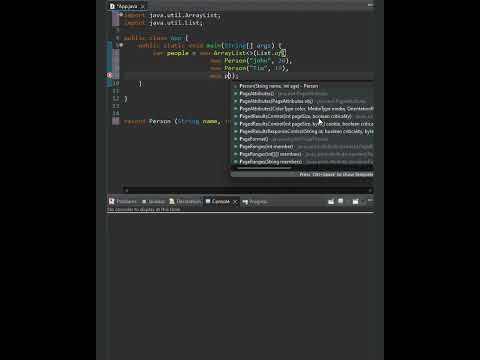
Task: Choose PagedResultsControl with byte[] cookie proposal
Action: [303, 124]
